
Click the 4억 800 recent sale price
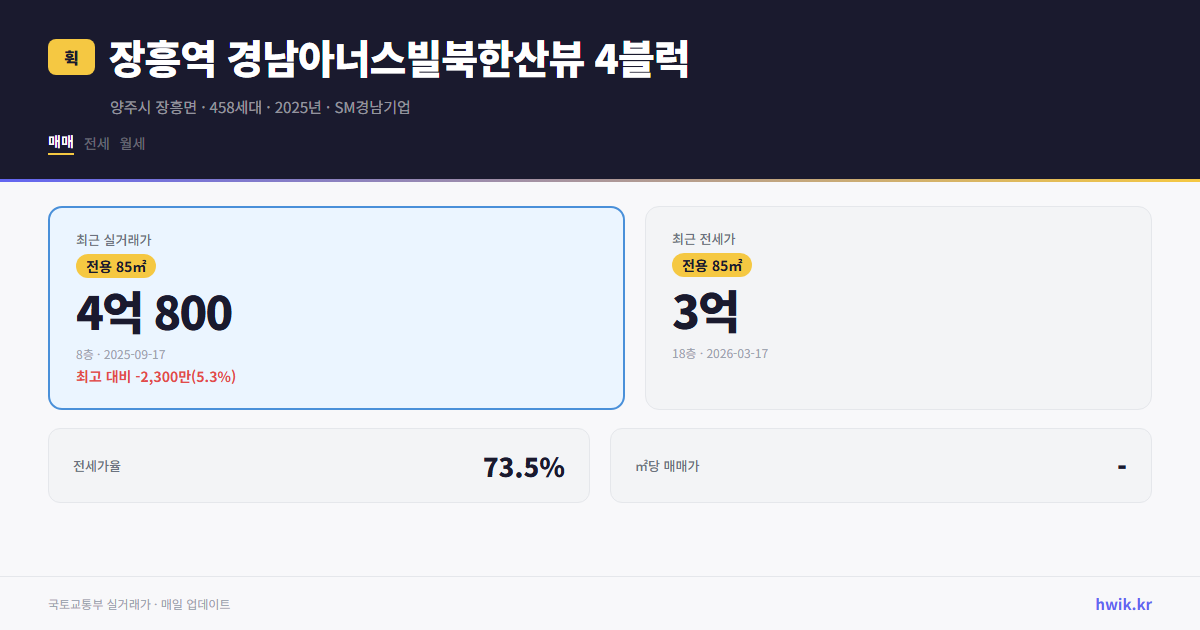pyautogui.click(x=153, y=314)
